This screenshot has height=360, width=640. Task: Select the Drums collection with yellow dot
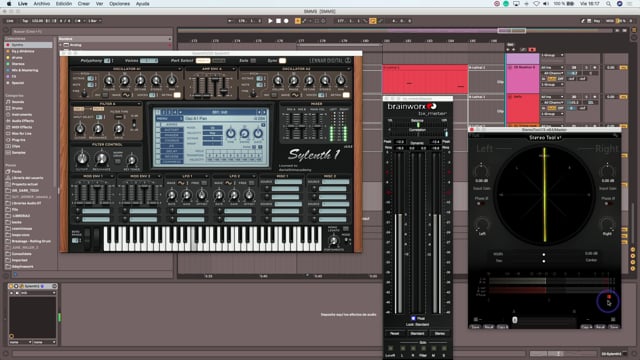pos(17,58)
